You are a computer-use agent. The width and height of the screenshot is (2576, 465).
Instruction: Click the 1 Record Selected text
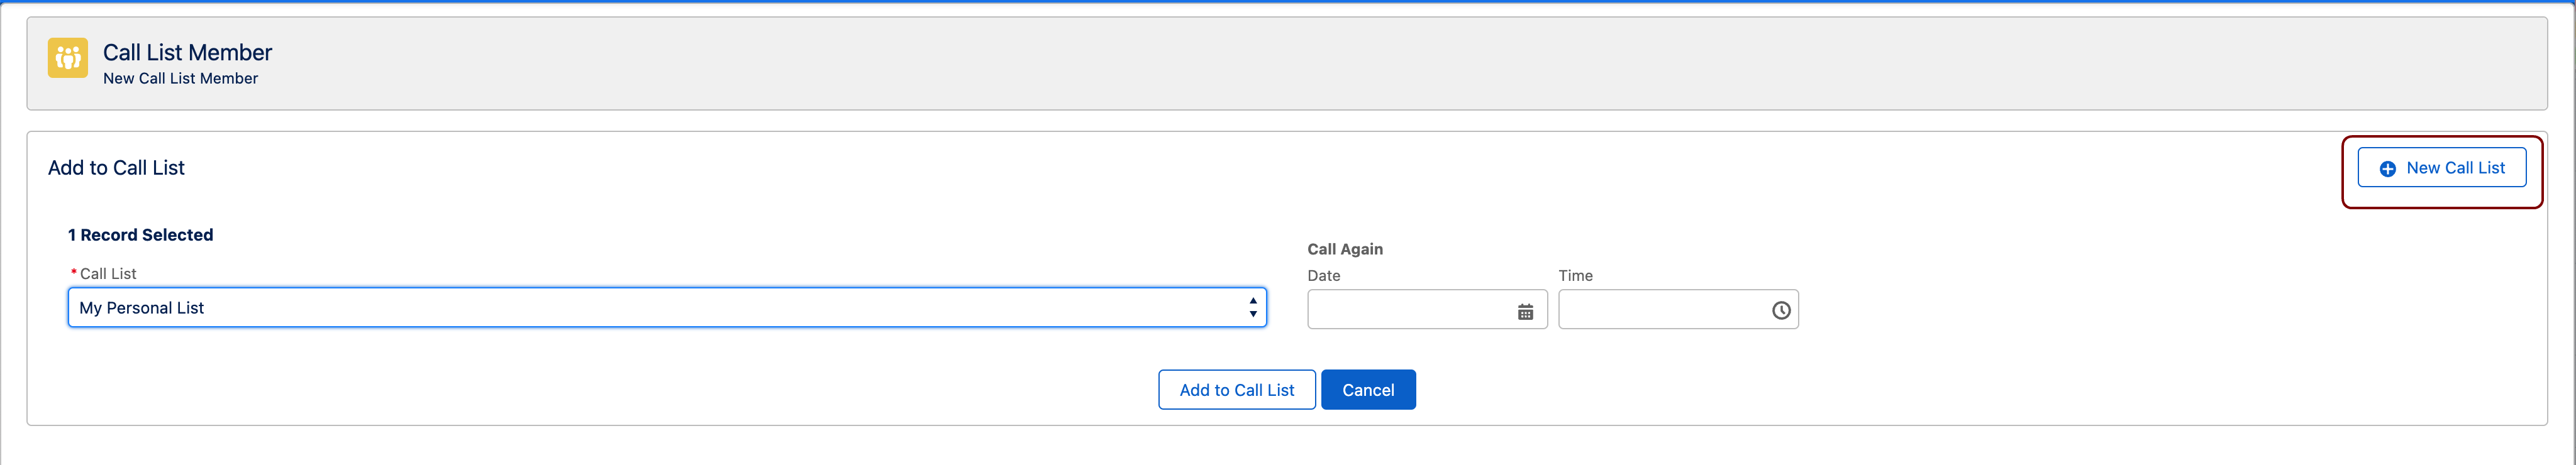click(x=140, y=235)
